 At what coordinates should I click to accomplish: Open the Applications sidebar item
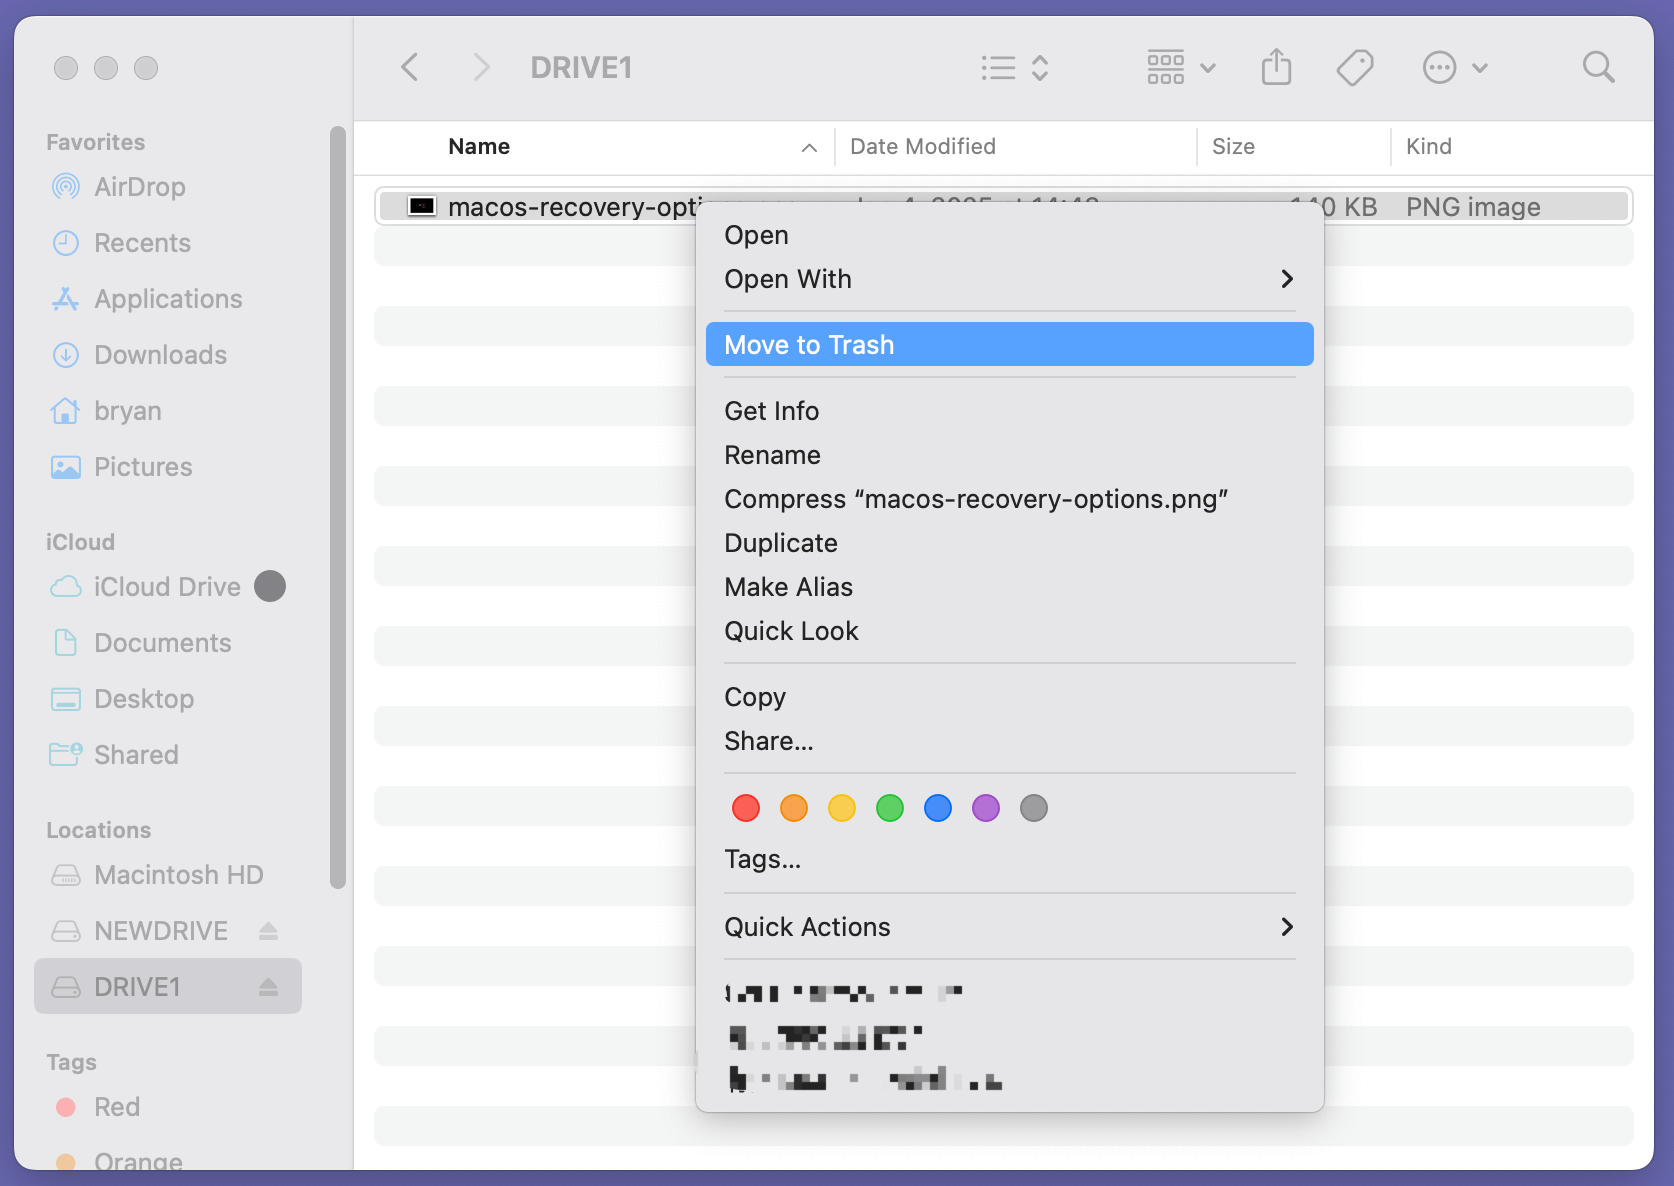(167, 298)
